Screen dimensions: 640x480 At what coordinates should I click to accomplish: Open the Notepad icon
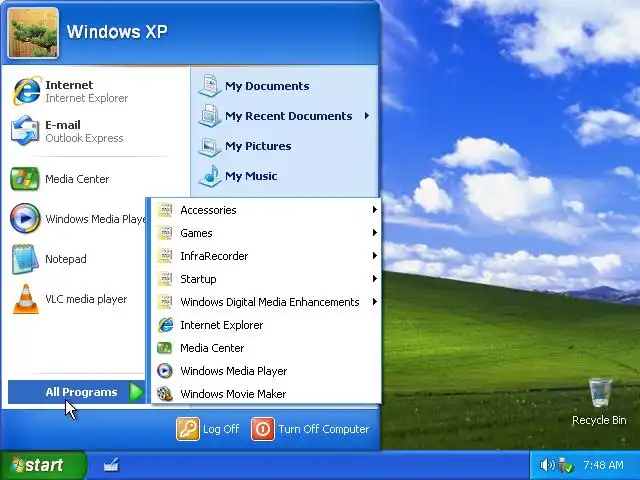pyautogui.click(x=25, y=259)
